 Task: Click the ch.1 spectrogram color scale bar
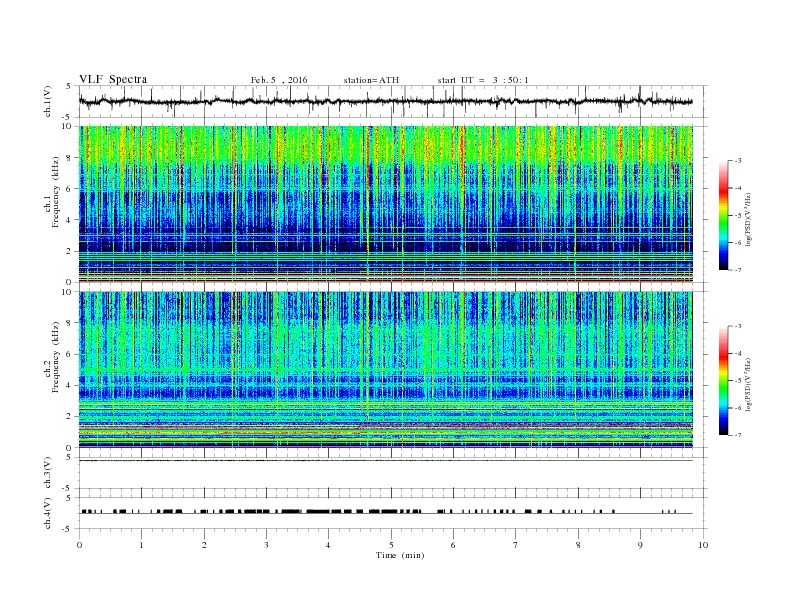(724, 215)
